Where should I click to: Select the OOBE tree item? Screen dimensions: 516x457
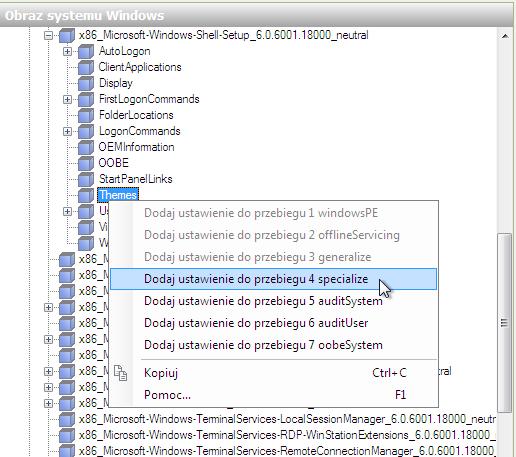pyautogui.click(x=114, y=163)
